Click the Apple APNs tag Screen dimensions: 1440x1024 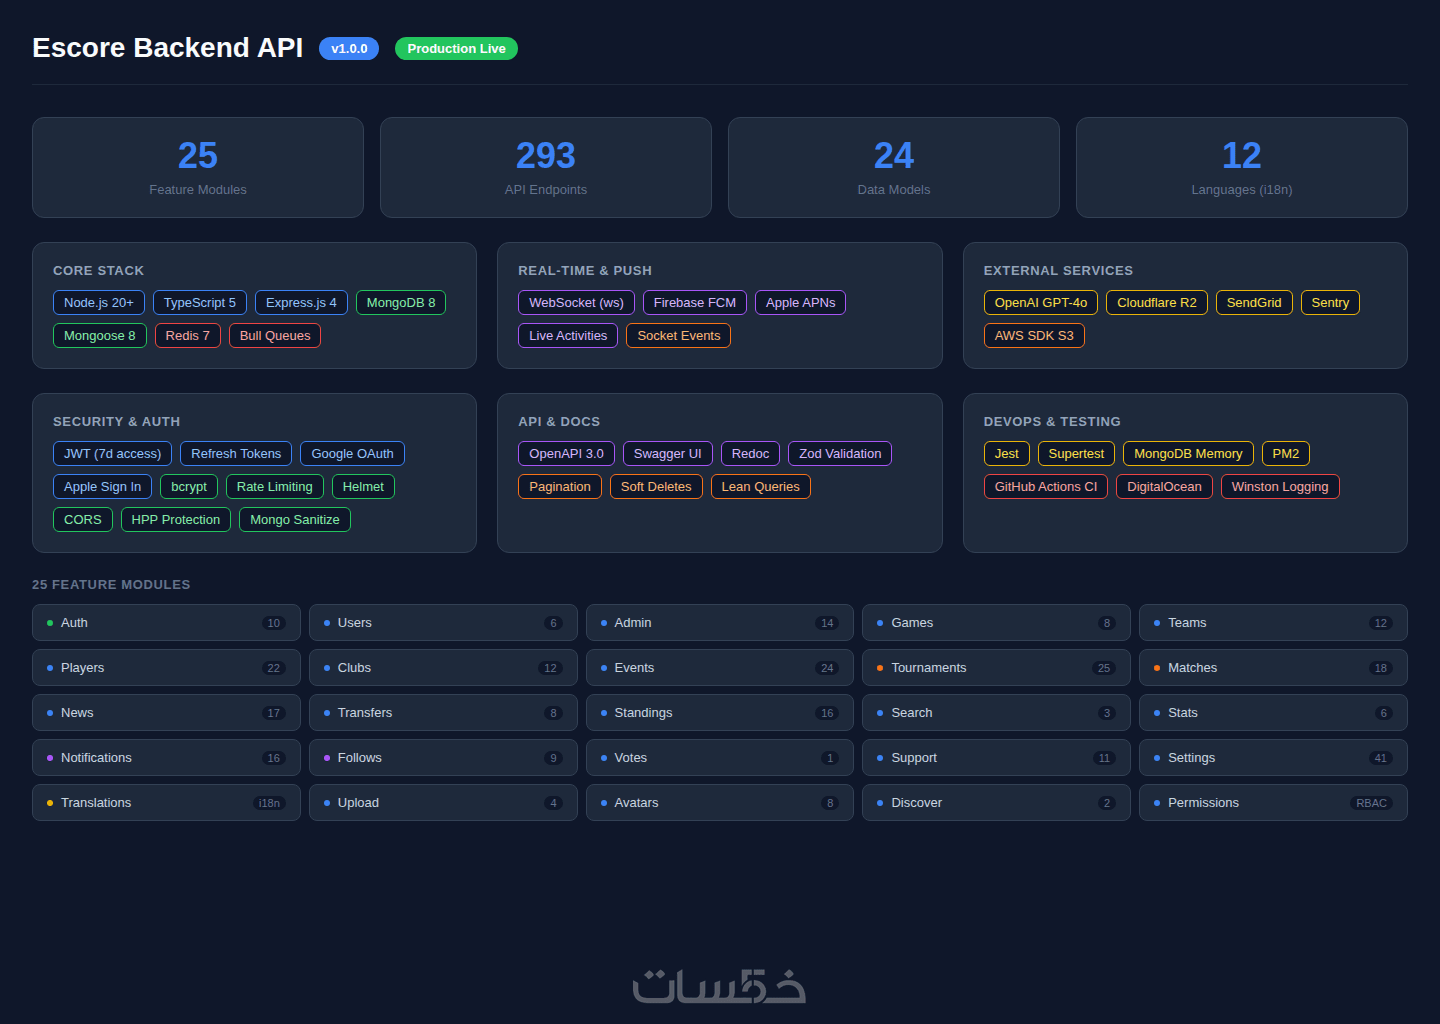[801, 302]
